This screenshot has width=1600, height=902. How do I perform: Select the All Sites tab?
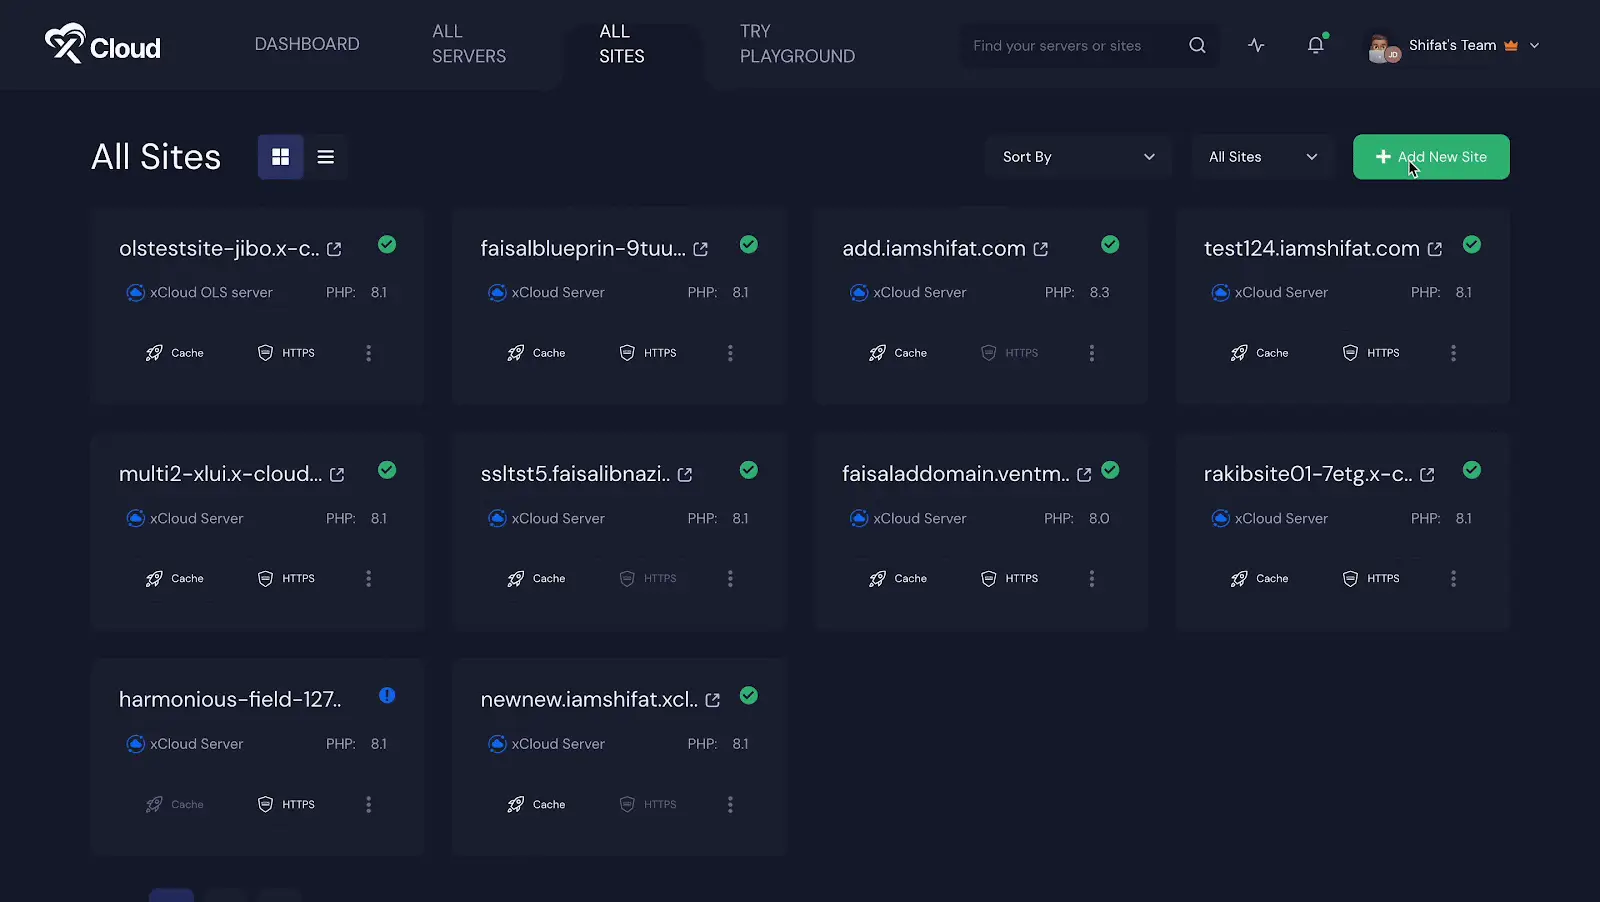[x=622, y=44]
